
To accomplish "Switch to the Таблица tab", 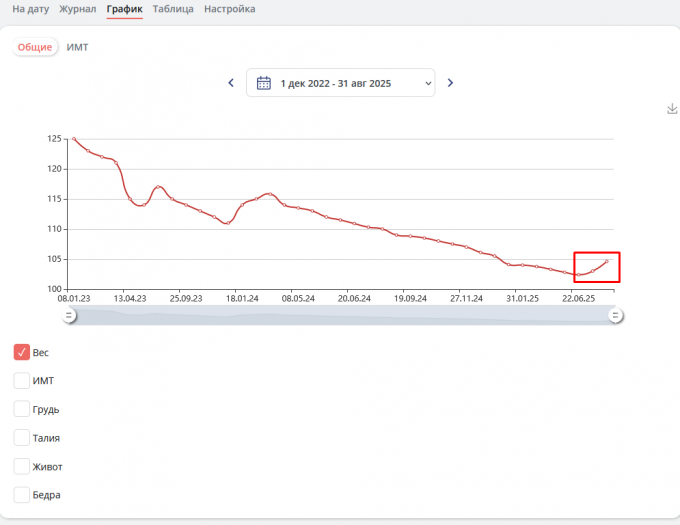I will click(173, 9).
